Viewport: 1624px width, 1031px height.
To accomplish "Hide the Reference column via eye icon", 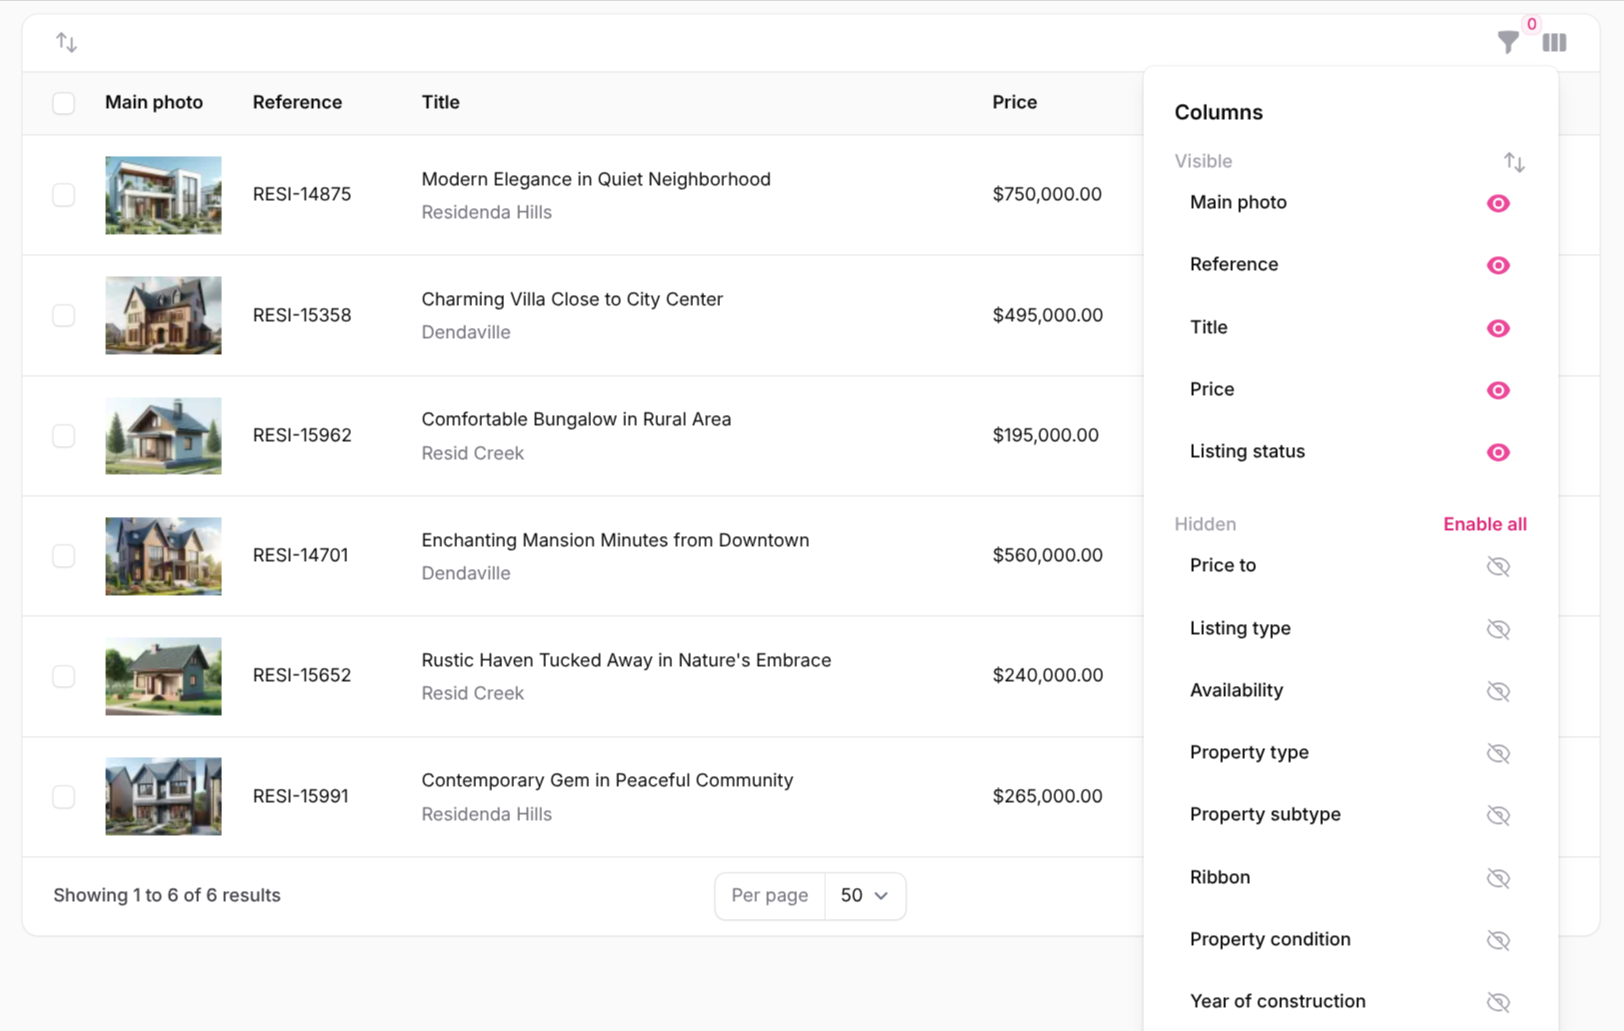I will click(1497, 265).
